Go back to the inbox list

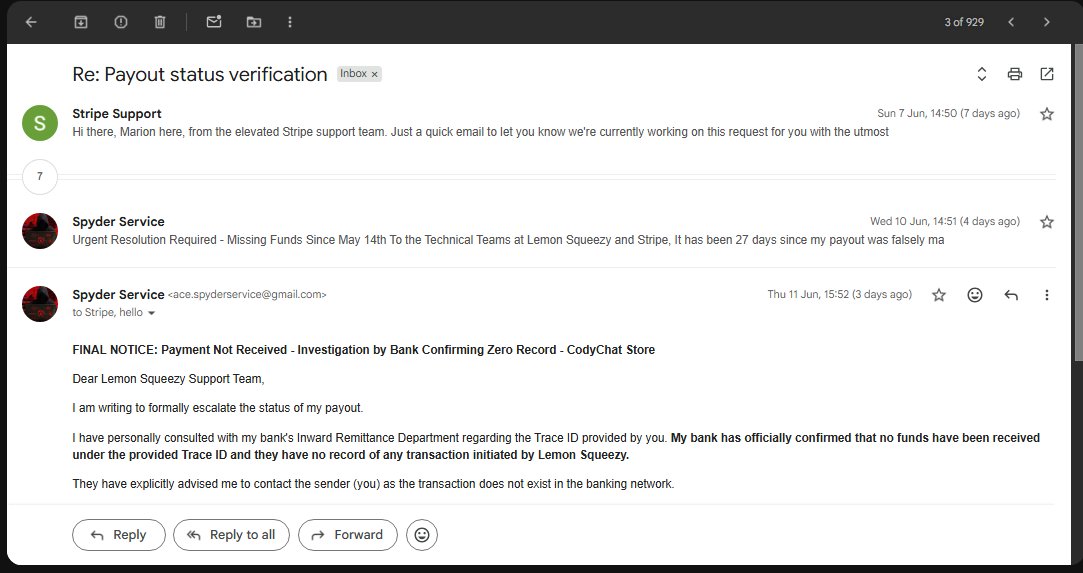pyautogui.click(x=31, y=22)
